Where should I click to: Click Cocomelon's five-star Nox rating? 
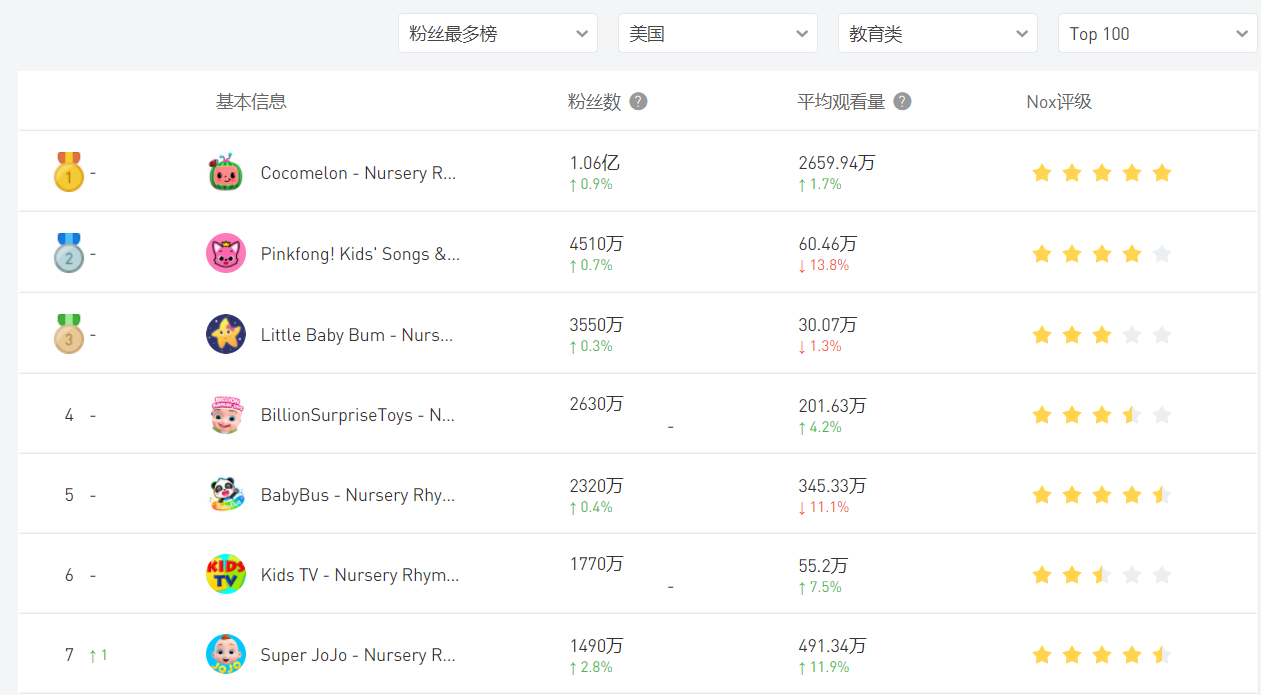point(1101,173)
